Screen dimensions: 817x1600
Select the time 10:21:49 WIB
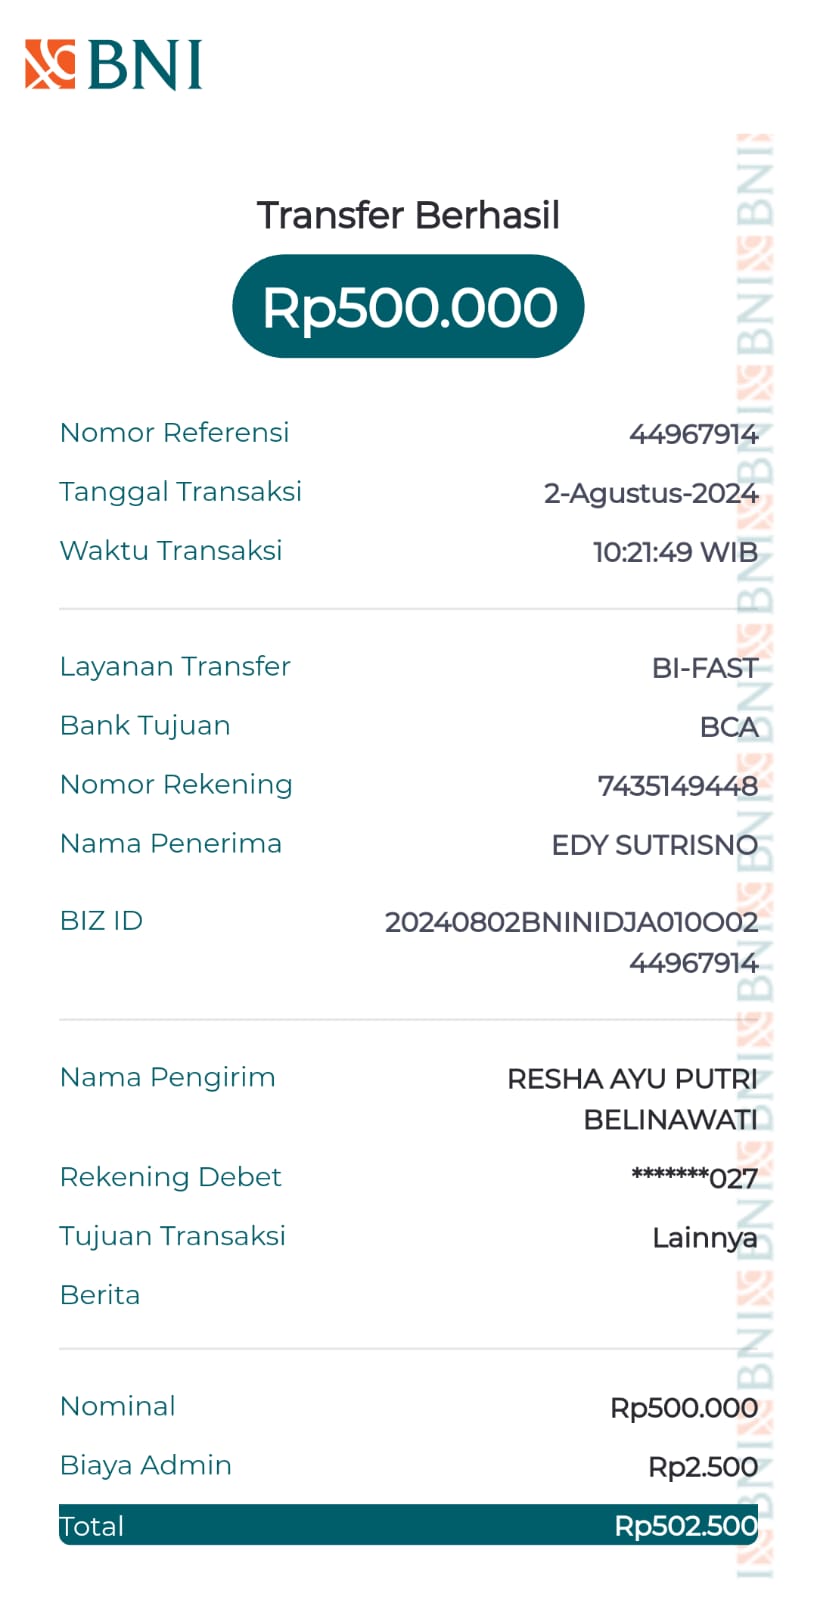click(675, 552)
